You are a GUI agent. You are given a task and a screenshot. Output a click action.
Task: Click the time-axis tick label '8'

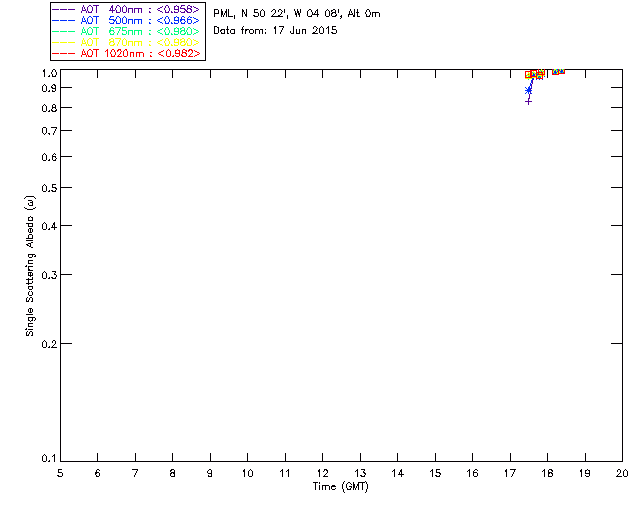(173, 473)
